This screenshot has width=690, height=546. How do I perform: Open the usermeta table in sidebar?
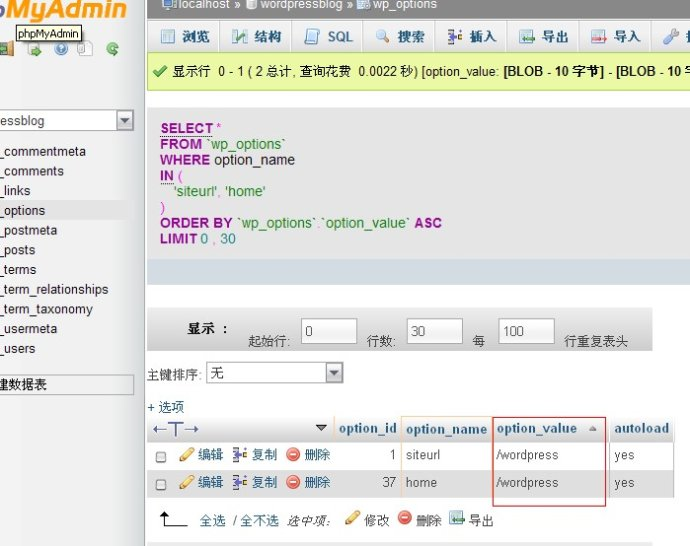29,329
